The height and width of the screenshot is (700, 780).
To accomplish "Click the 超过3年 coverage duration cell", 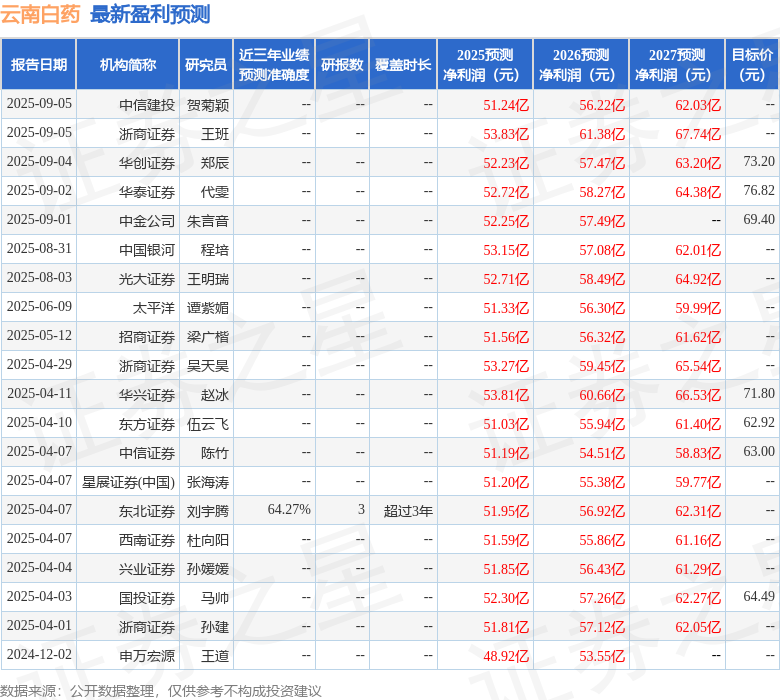I will click(408, 511).
